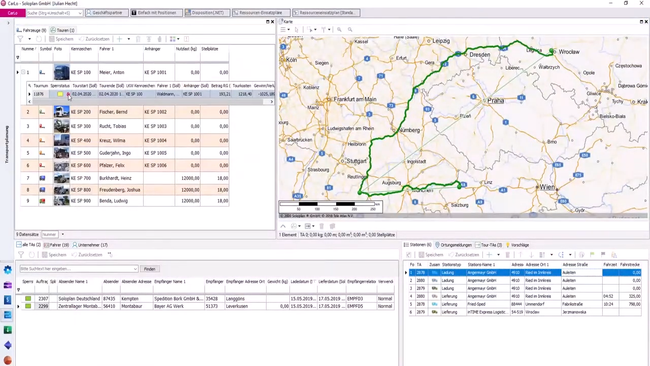Click the blue dollar icon in the left sidebar
Image resolution: width=650 pixels, height=366 pixels.
tap(7, 300)
